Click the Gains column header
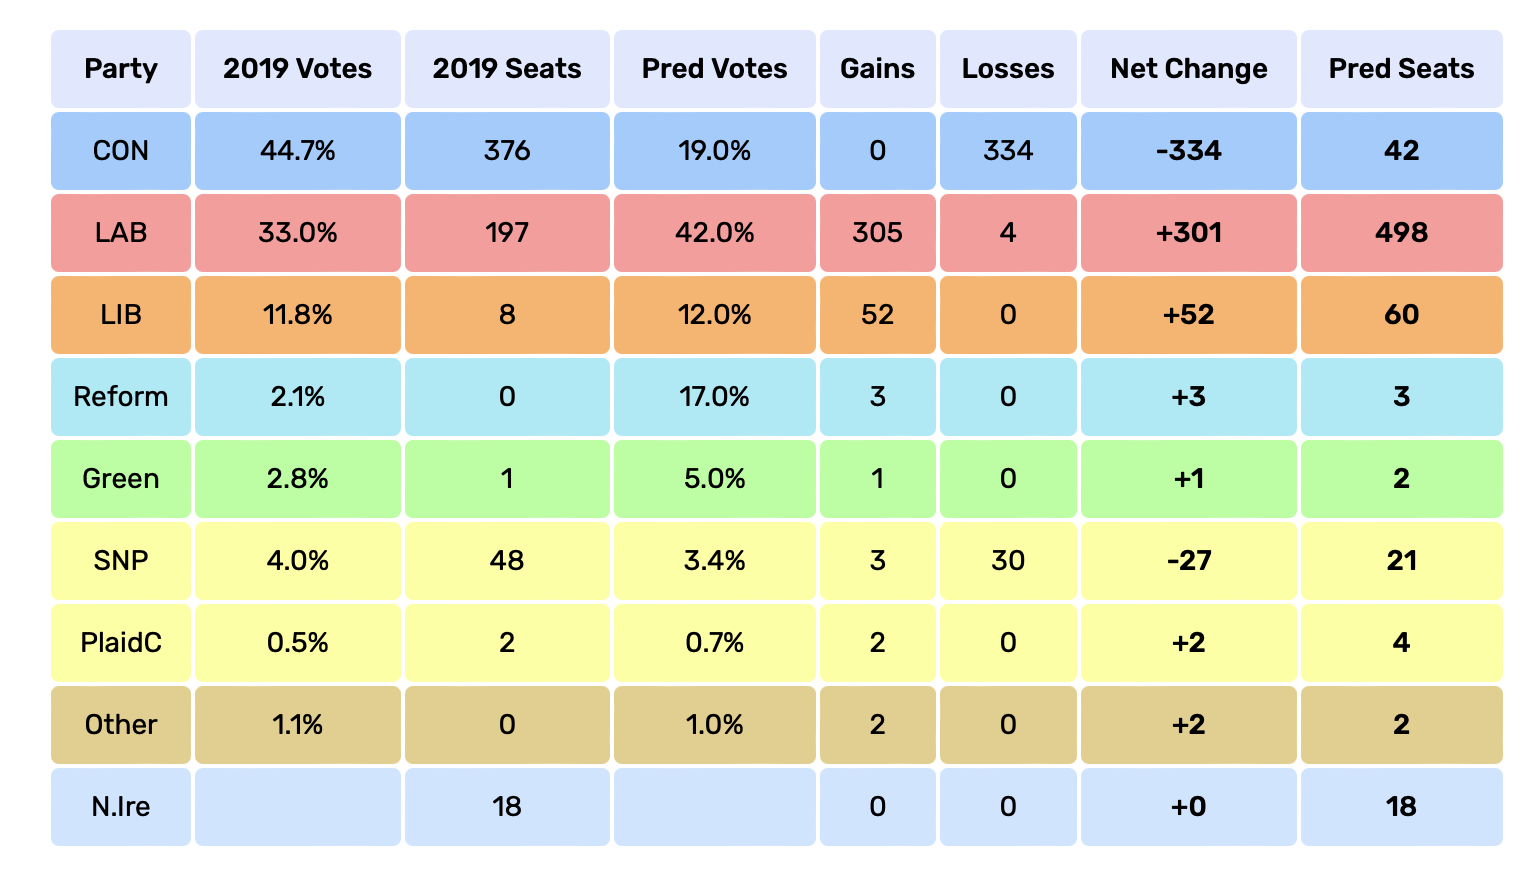Image resolution: width=1528 pixels, height=872 pixels. (x=877, y=69)
